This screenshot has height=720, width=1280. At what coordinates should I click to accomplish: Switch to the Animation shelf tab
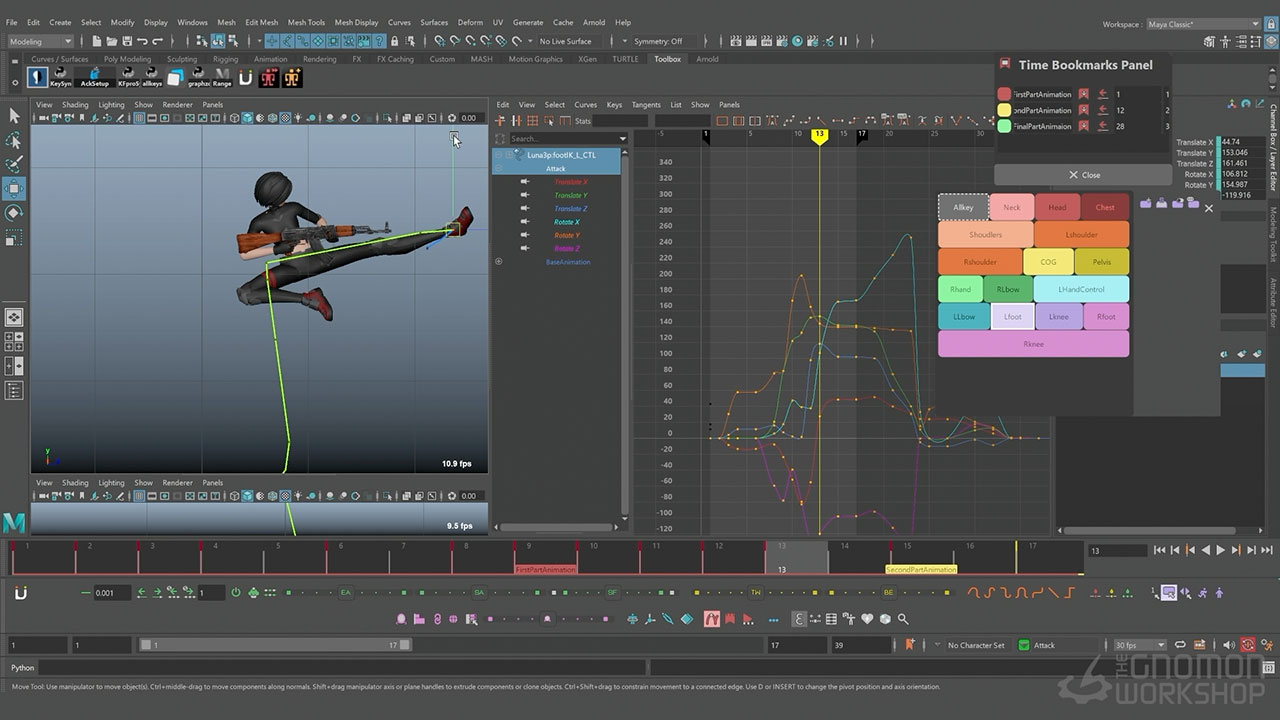click(x=270, y=59)
